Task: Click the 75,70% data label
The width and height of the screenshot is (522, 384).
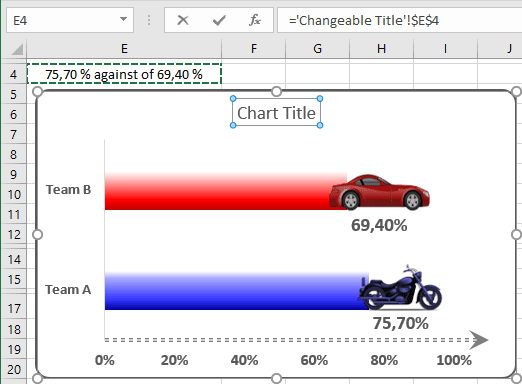Action: pos(400,323)
